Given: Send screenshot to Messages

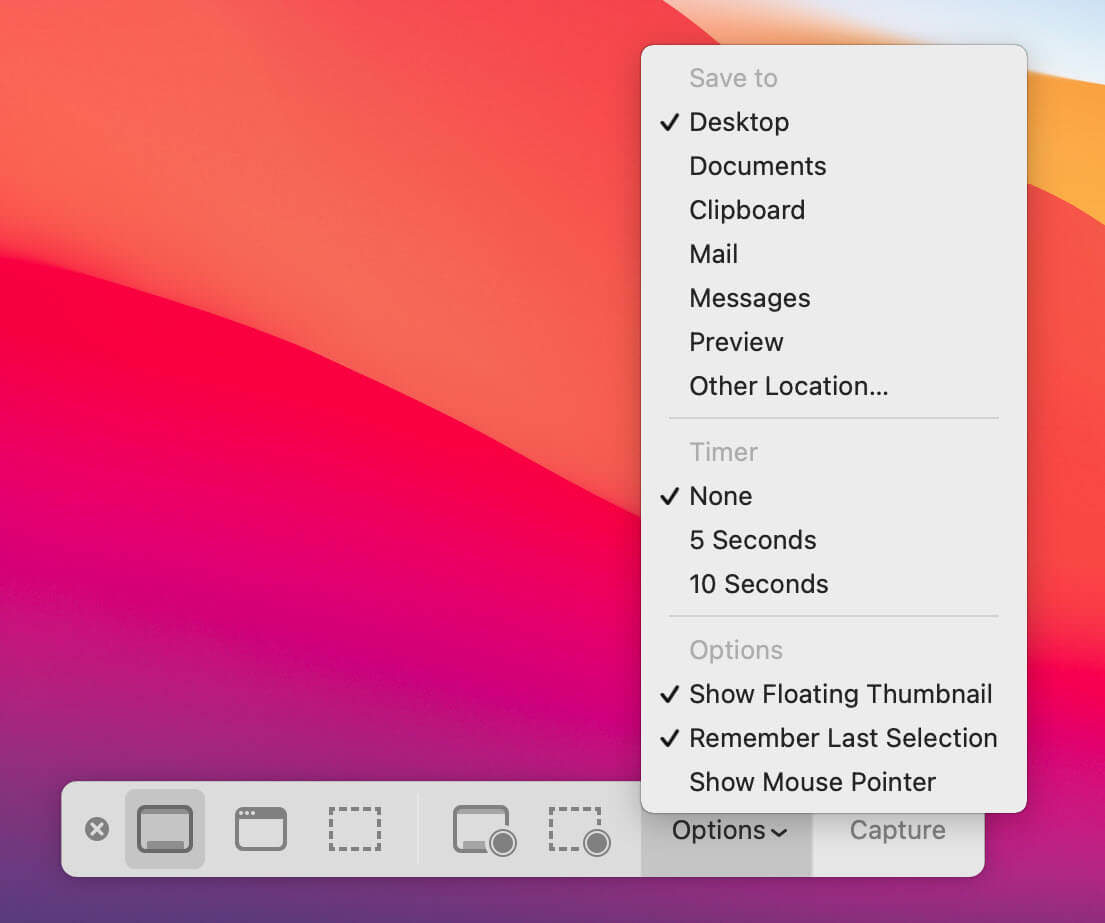Looking at the screenshot, I should point(834,298).
